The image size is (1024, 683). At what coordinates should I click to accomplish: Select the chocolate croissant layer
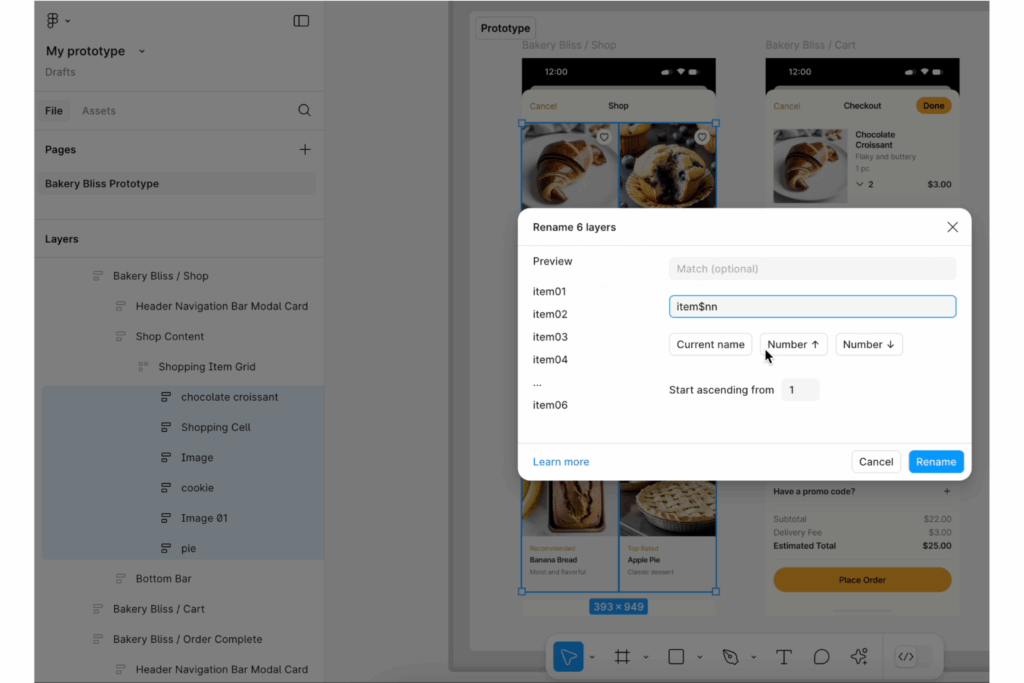pyautogui.click(x=227, y=397)
